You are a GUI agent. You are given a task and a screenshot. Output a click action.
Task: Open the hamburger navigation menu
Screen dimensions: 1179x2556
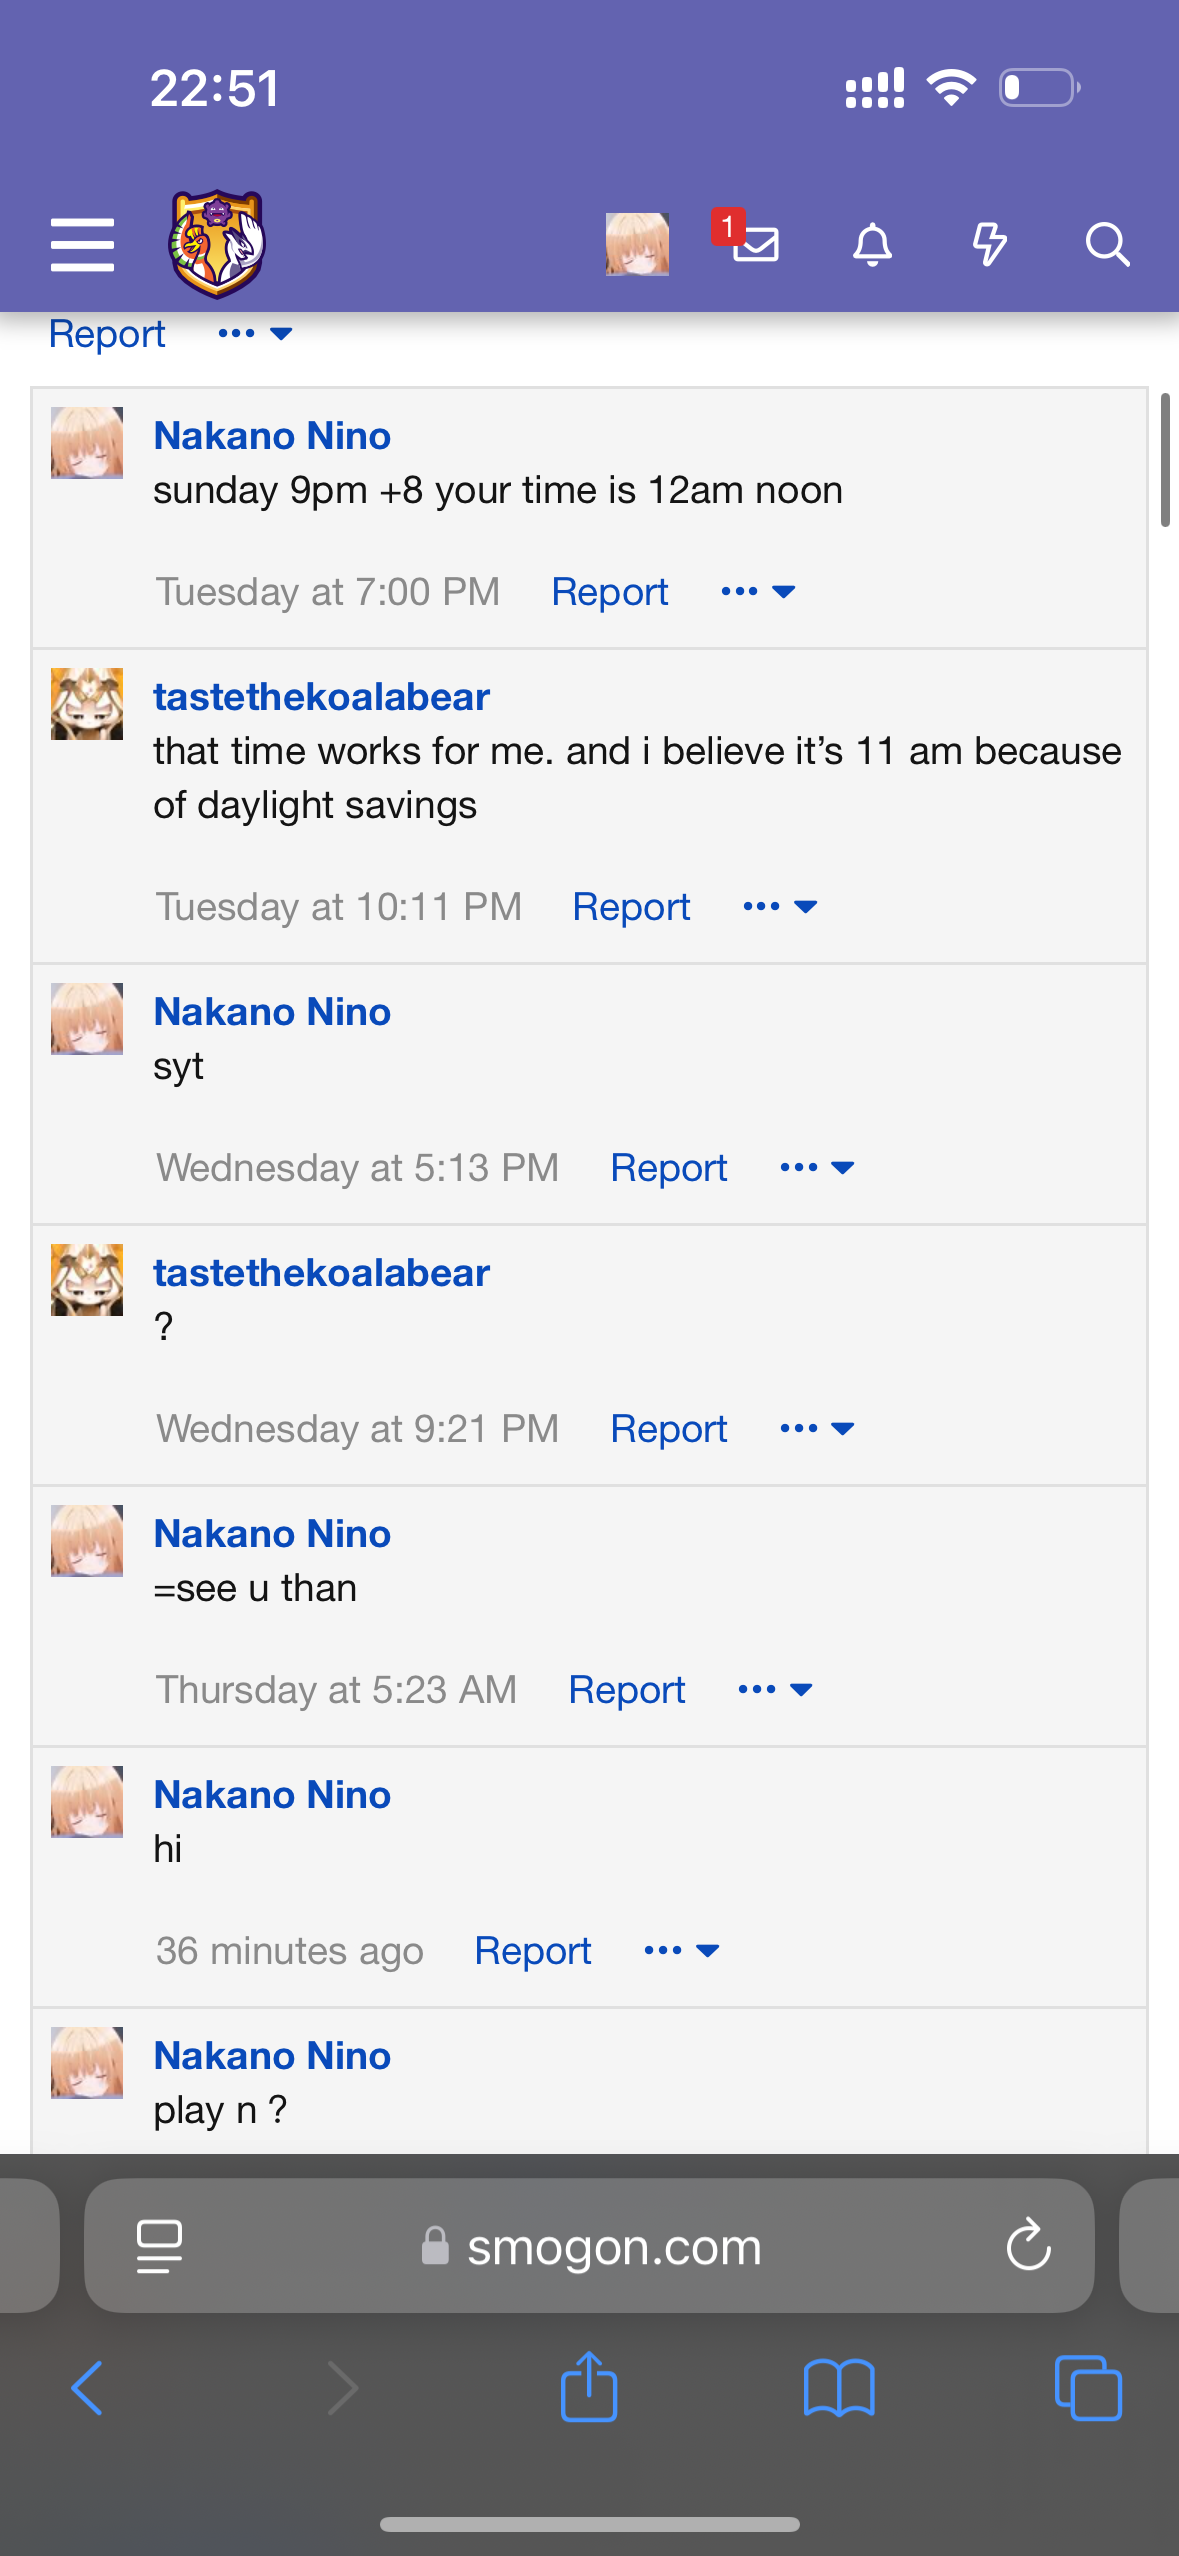(82, 245)
